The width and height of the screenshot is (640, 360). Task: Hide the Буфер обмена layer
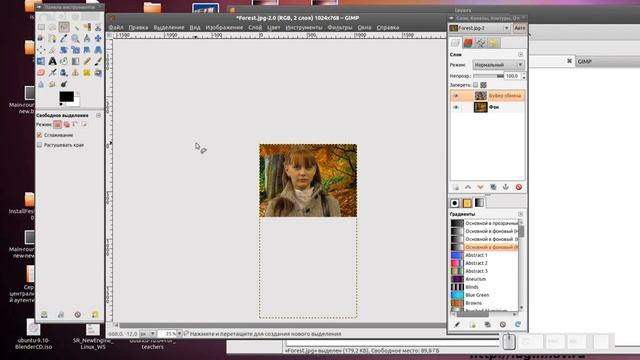[456, 96]
